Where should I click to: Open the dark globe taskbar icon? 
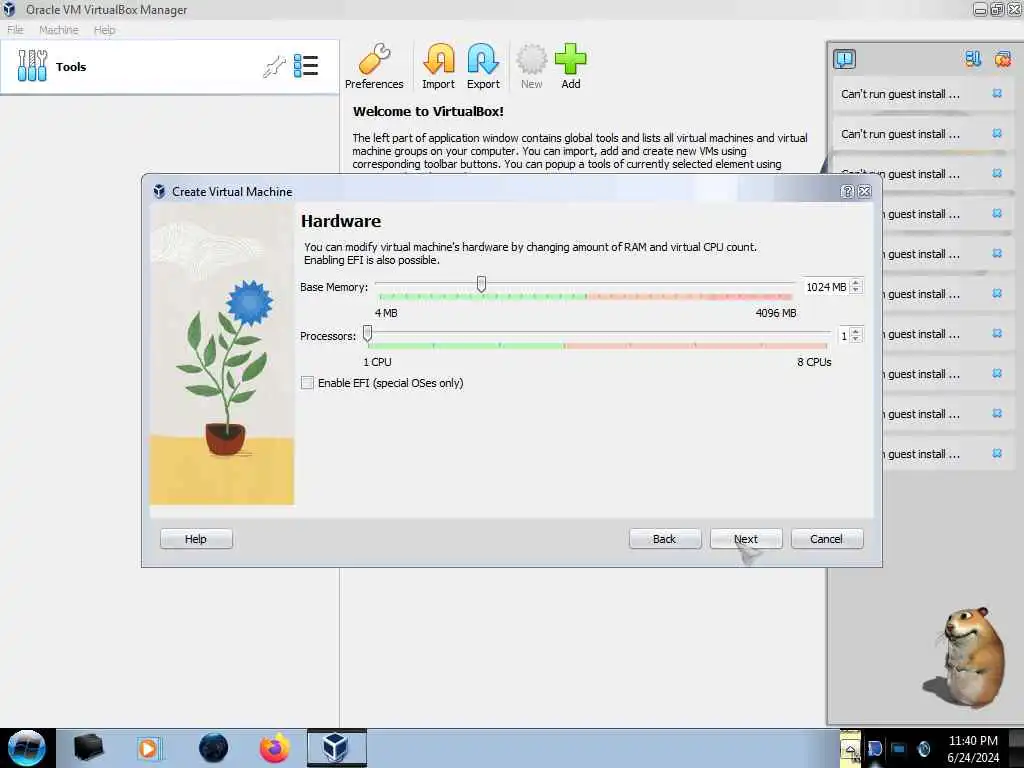(213, 748)
